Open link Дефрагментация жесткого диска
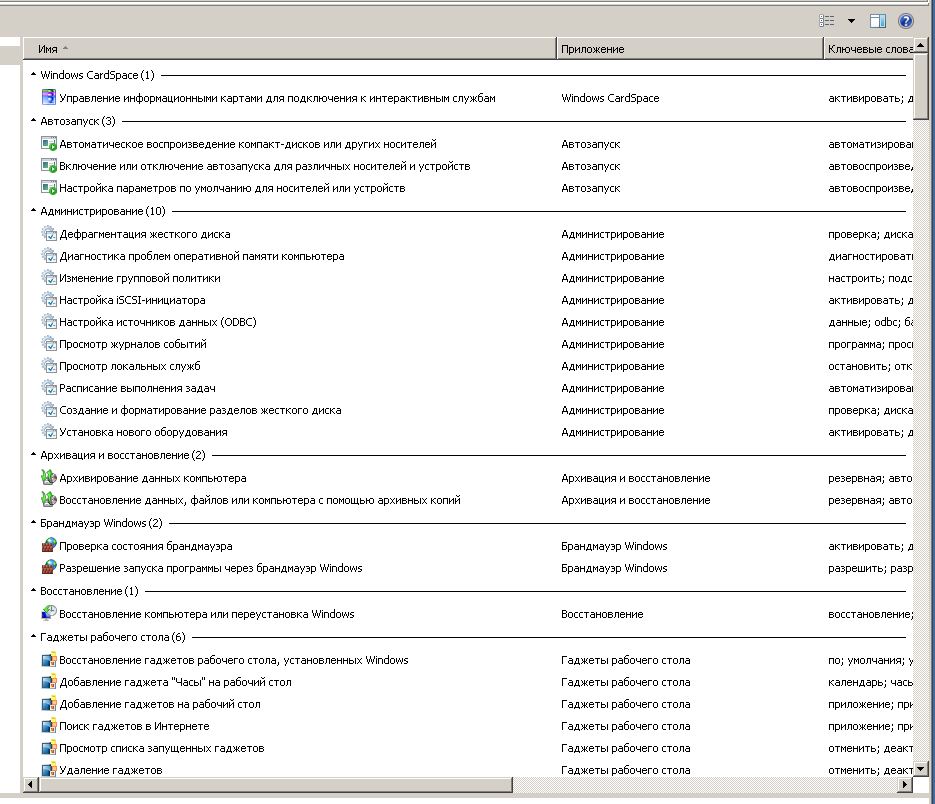The image size is (935, 804). (145, 234)
